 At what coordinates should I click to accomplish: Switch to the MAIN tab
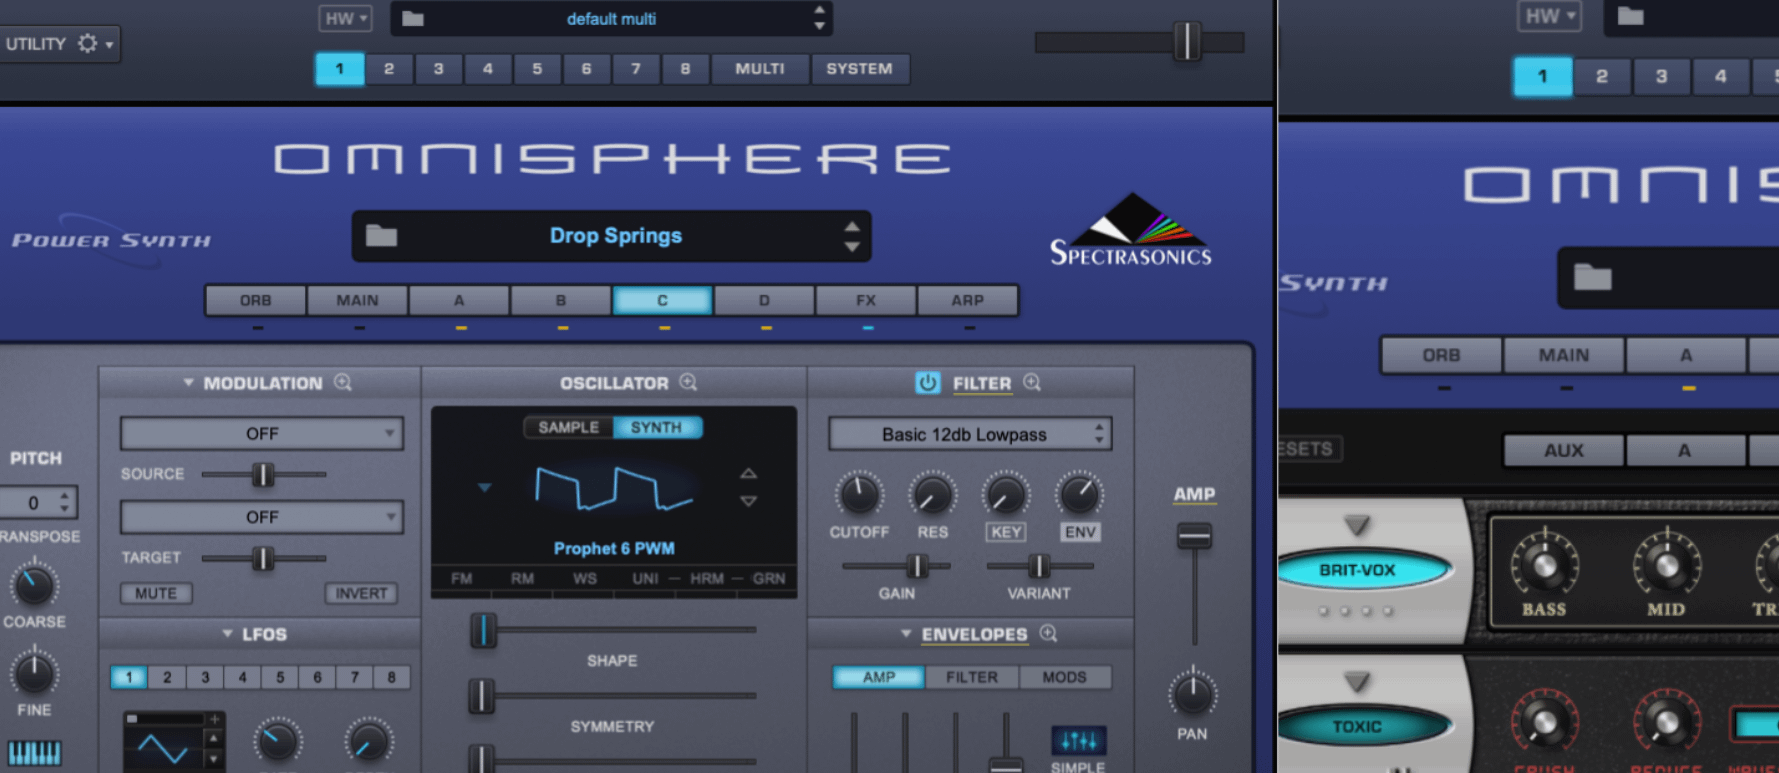click(357, 300)
